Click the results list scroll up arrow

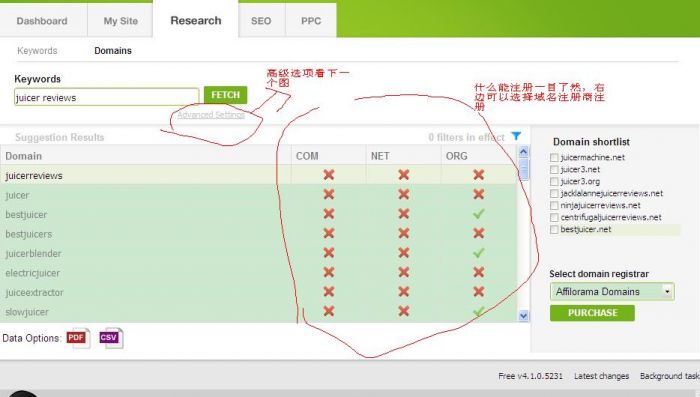[523, 152]
